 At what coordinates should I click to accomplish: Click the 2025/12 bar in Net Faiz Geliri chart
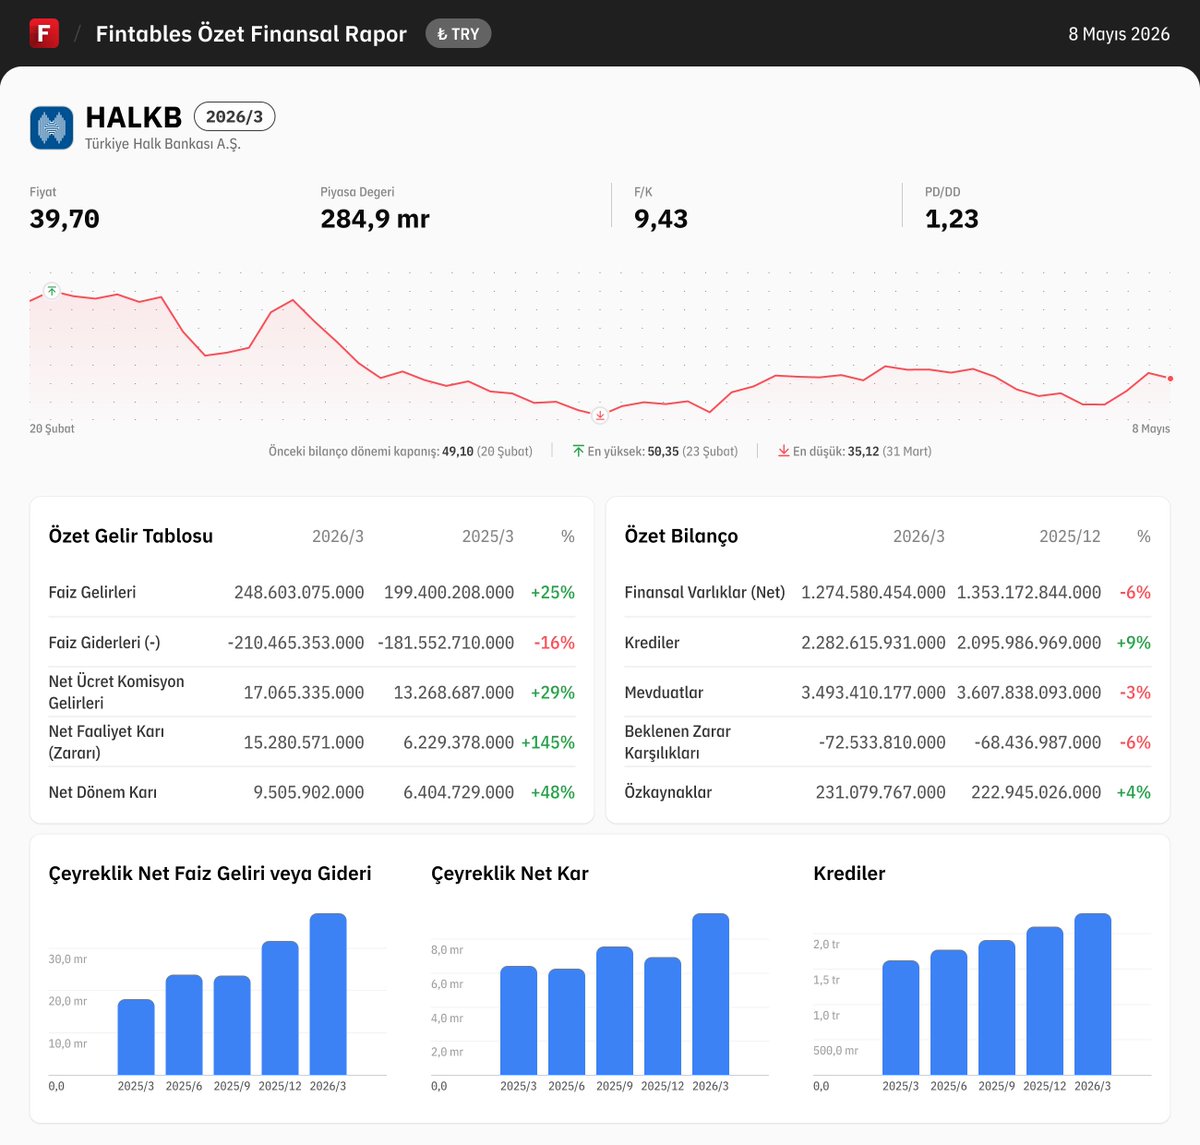tap(280, 1008)
